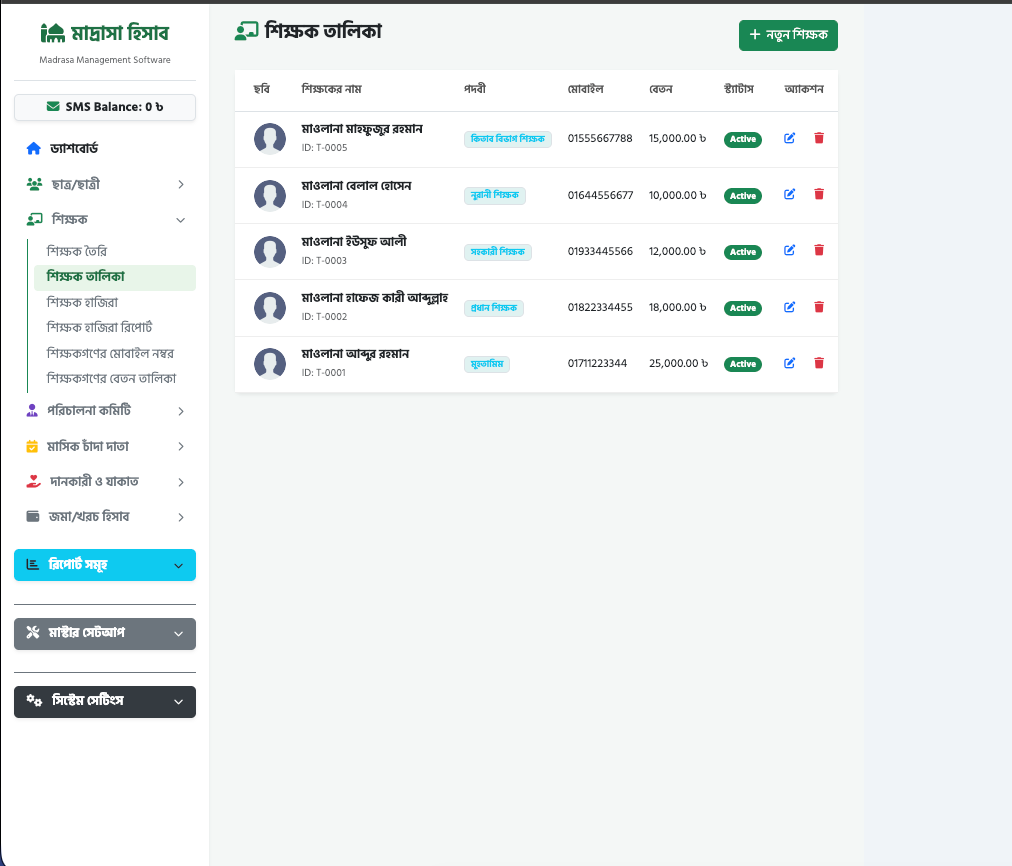Click the মুহতামিম designation badge
Viewport: 1012px width, 866px height.
487,365
